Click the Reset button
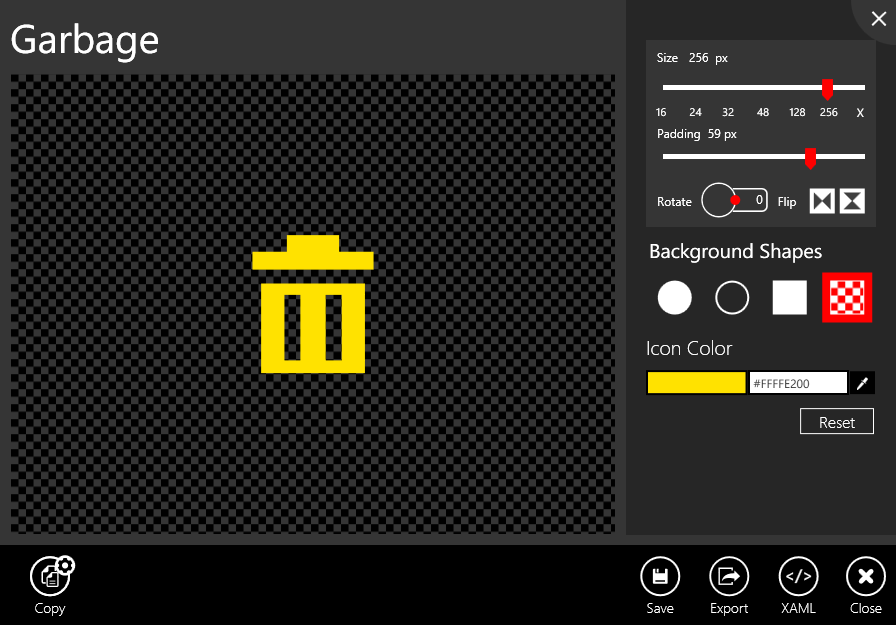 836,421
